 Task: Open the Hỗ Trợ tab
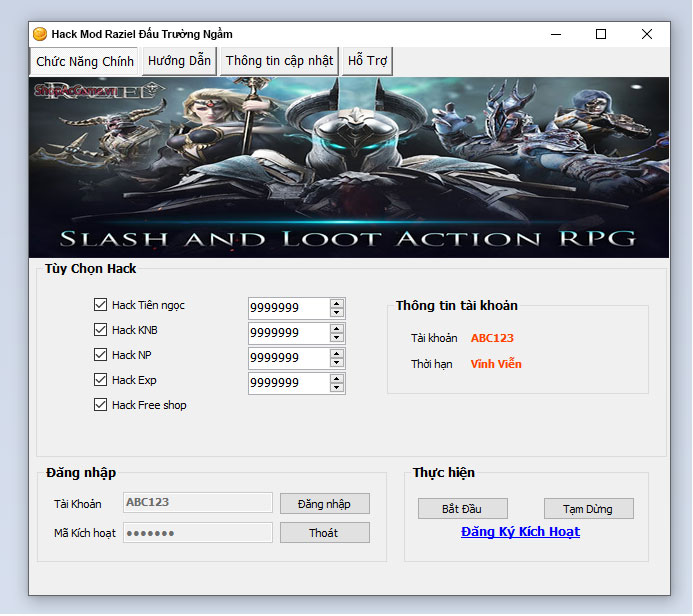click(367, 61)
